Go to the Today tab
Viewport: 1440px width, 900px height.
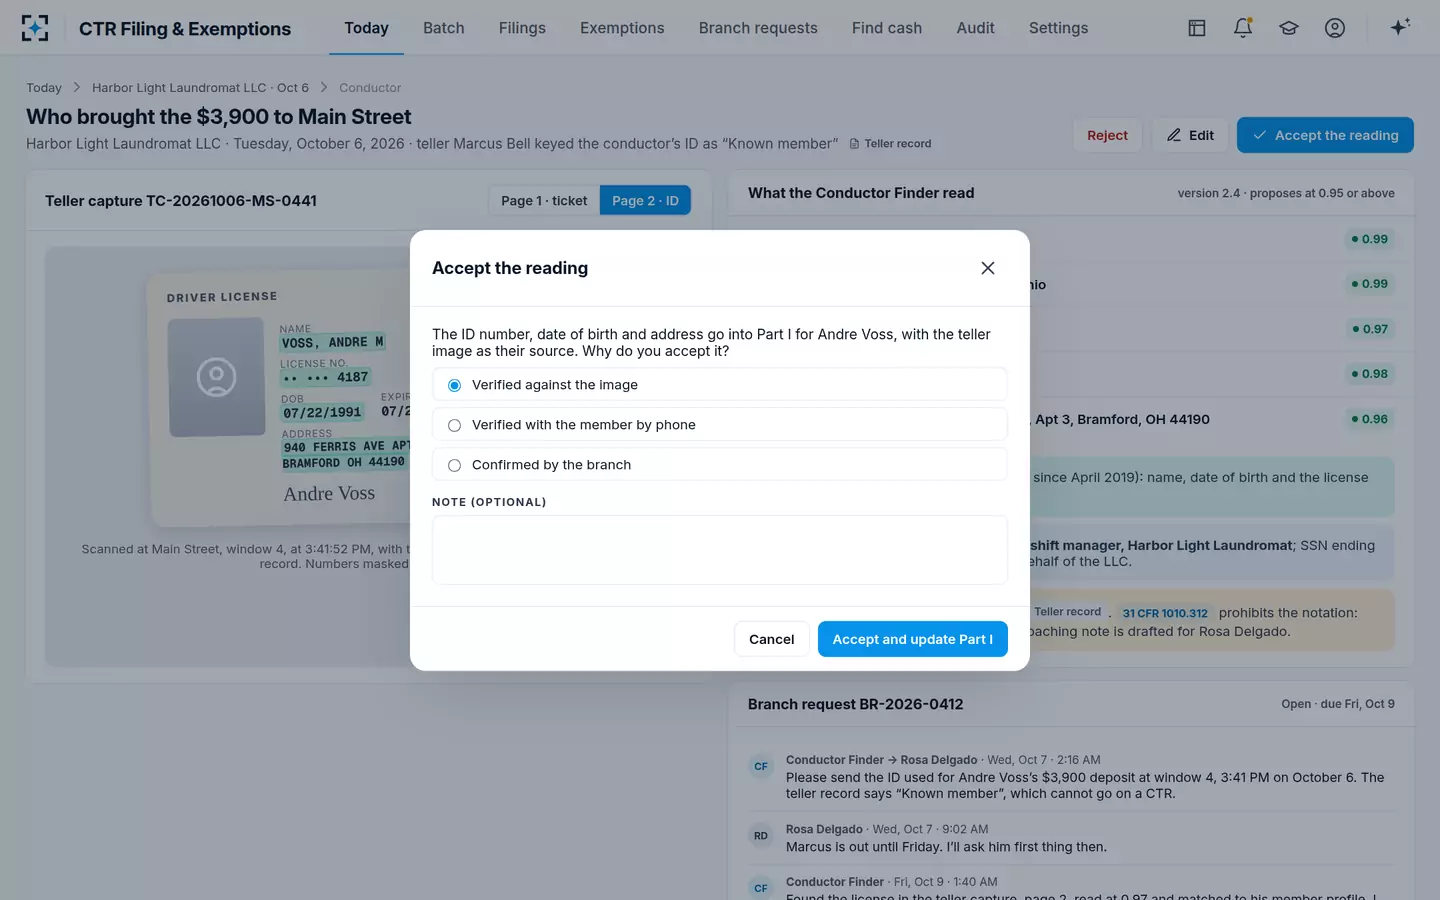pos(366,28)
